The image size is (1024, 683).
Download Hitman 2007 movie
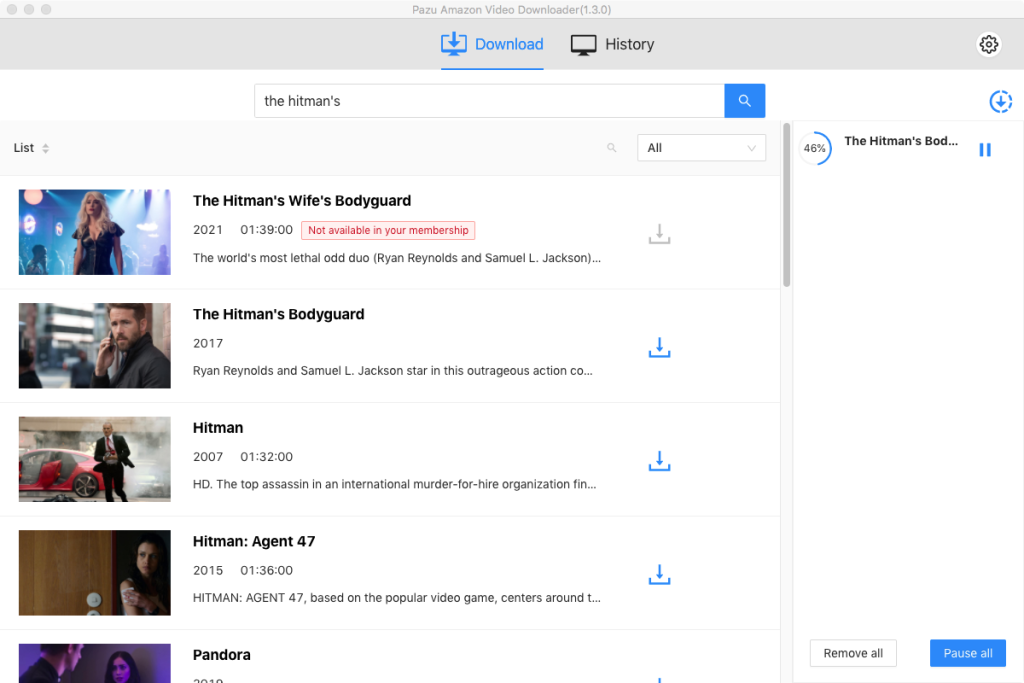pyautogui.click(x=660, y=460)
